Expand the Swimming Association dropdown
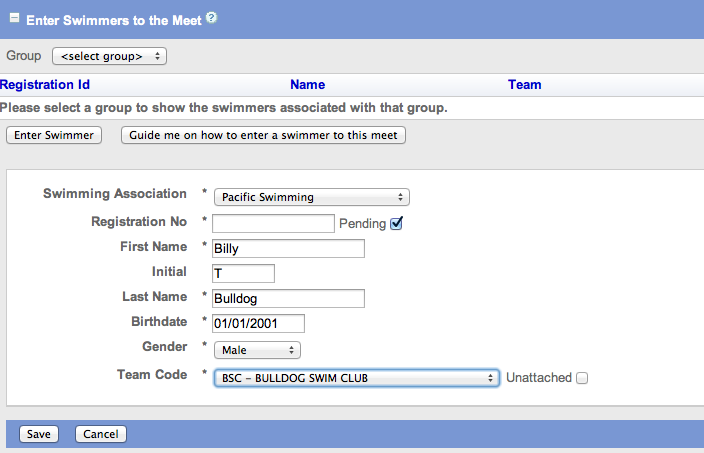Image resolution: width=704 pixels, height=453 pixels. [x=311, y=197]
